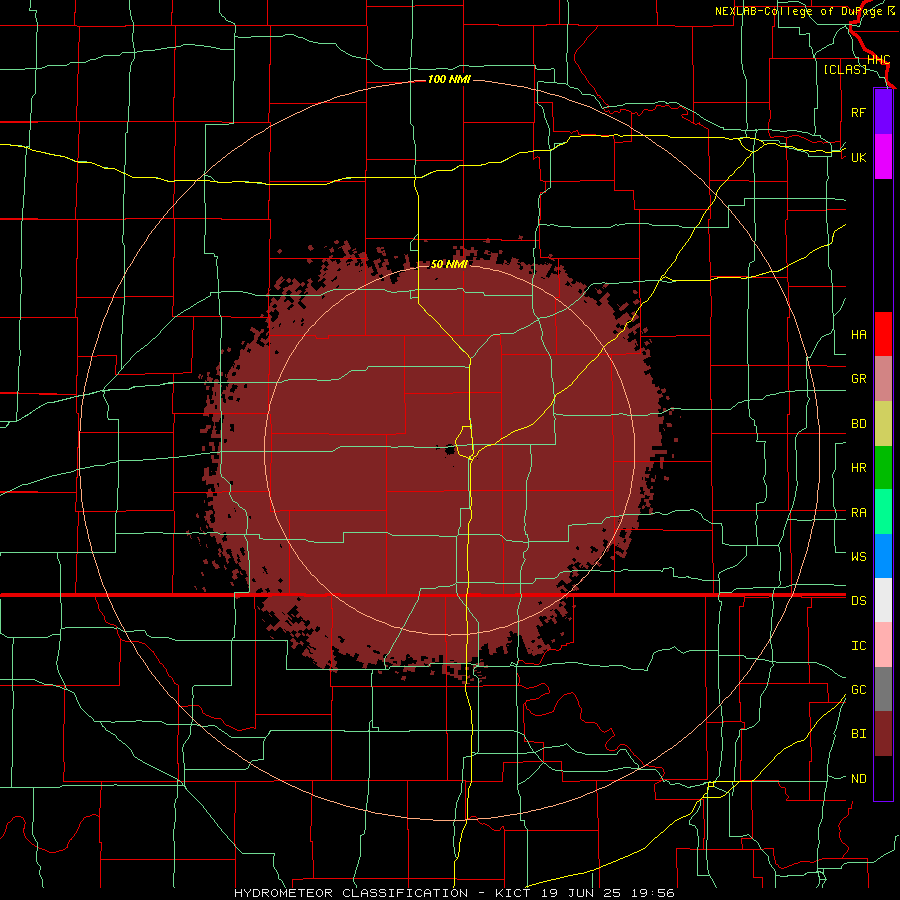Click the BI legend label

(859, 734)
